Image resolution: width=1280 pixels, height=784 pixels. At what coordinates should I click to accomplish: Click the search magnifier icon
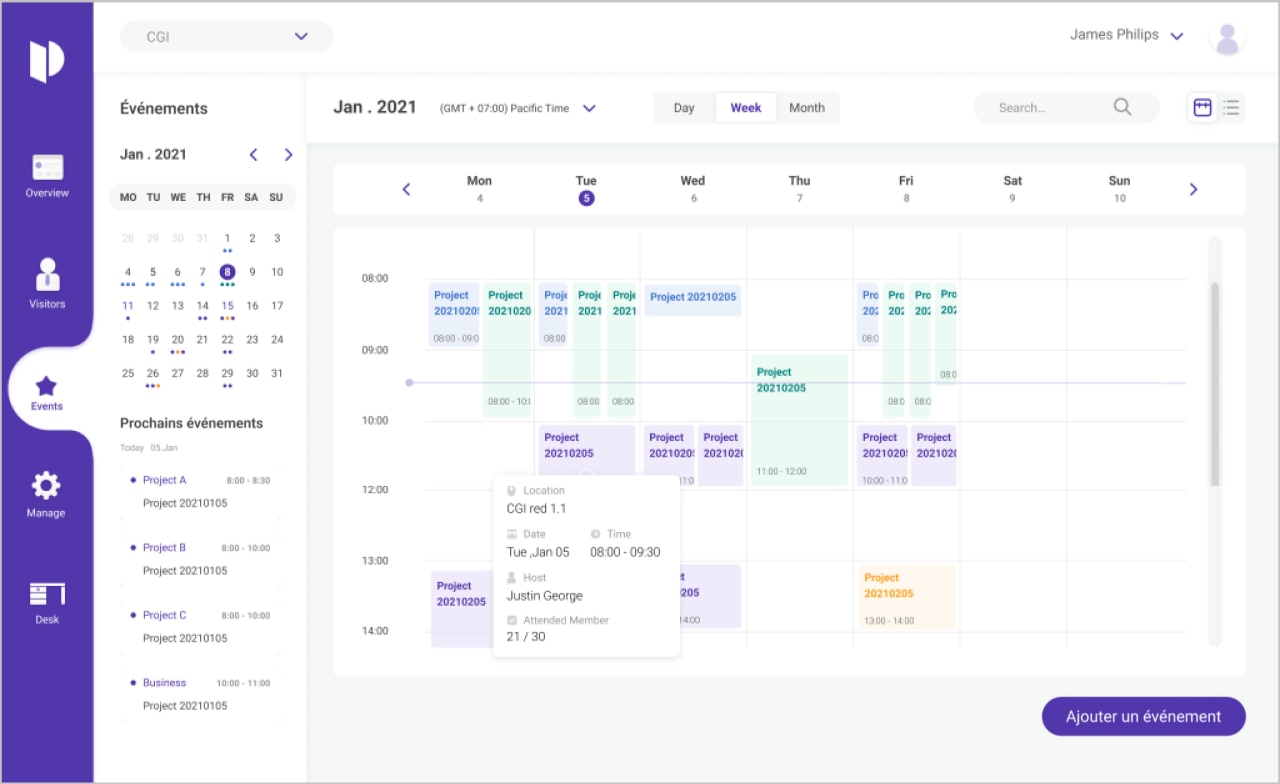pyautogui.click(x=1122, y=107)
